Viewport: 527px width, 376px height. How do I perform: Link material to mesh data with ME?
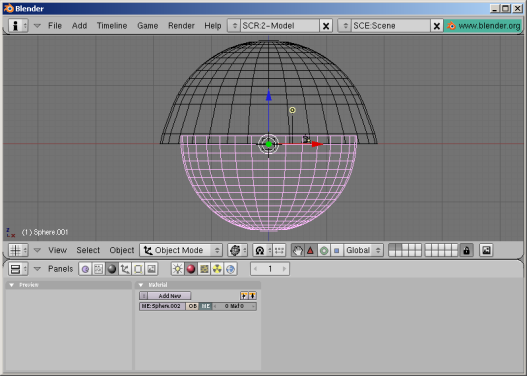(205, 306)
